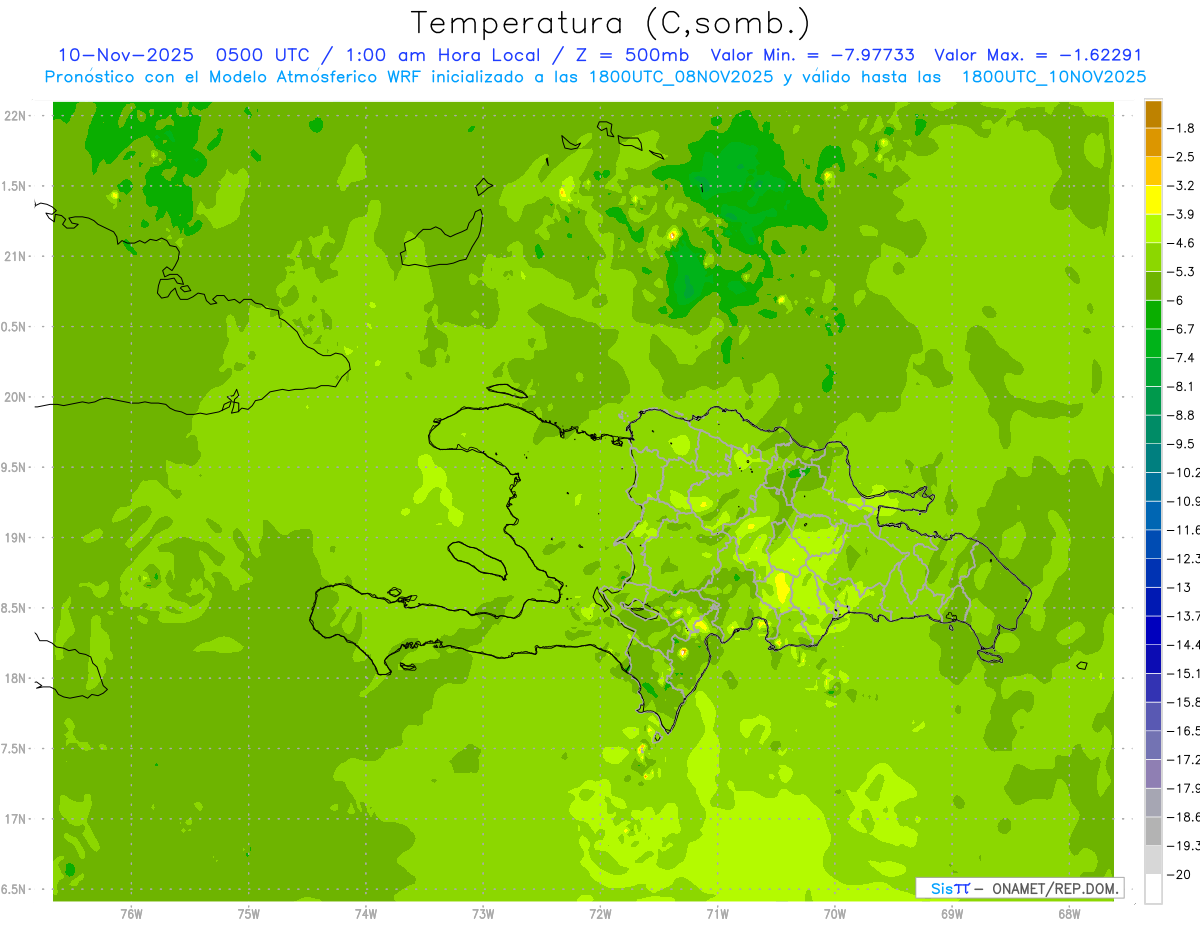Click the dark orange swatch above -1.8
The width and height of the screenshot is (1200, 927).
click(x=1153, y=114)
